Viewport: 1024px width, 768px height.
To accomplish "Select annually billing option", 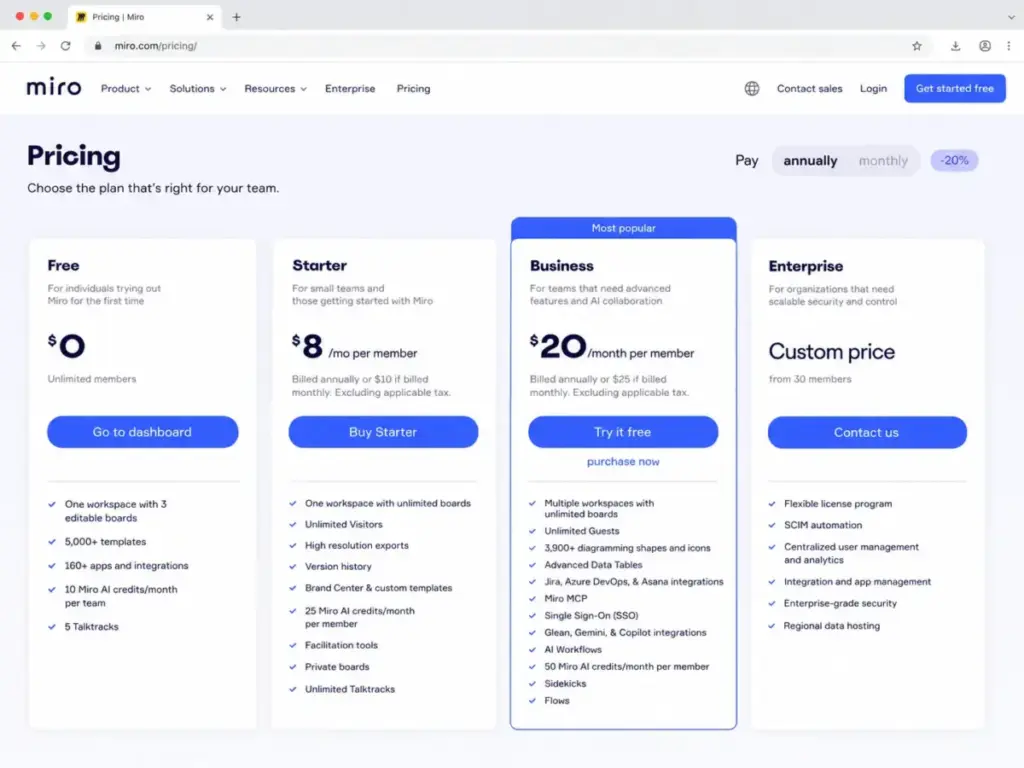I will [x=810, y=161].
